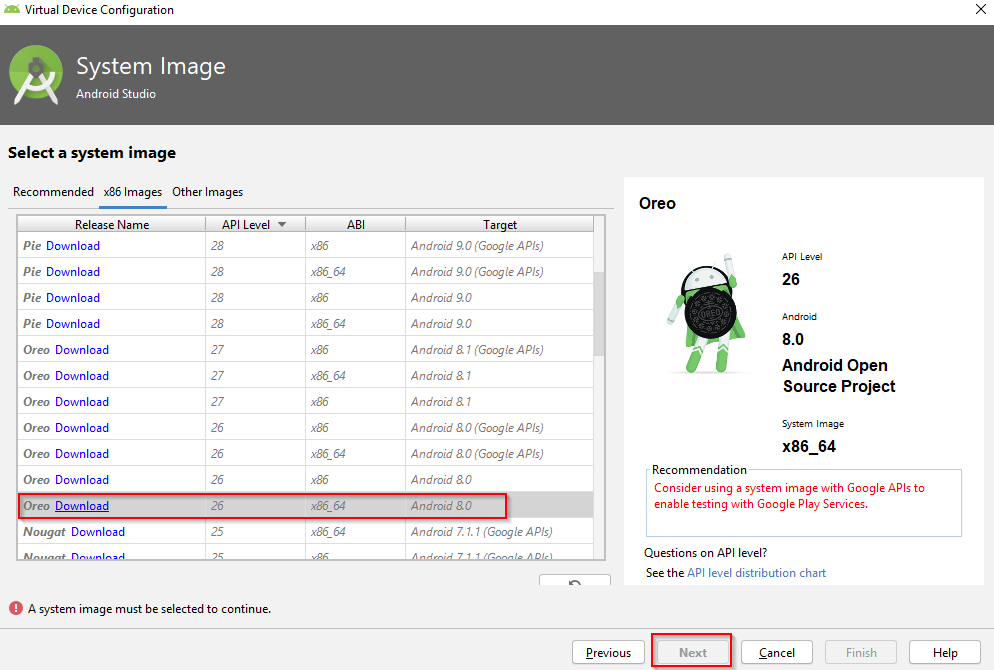Click the ABI column header
This screenshot has height=670, width=994.
pos(356,224)
